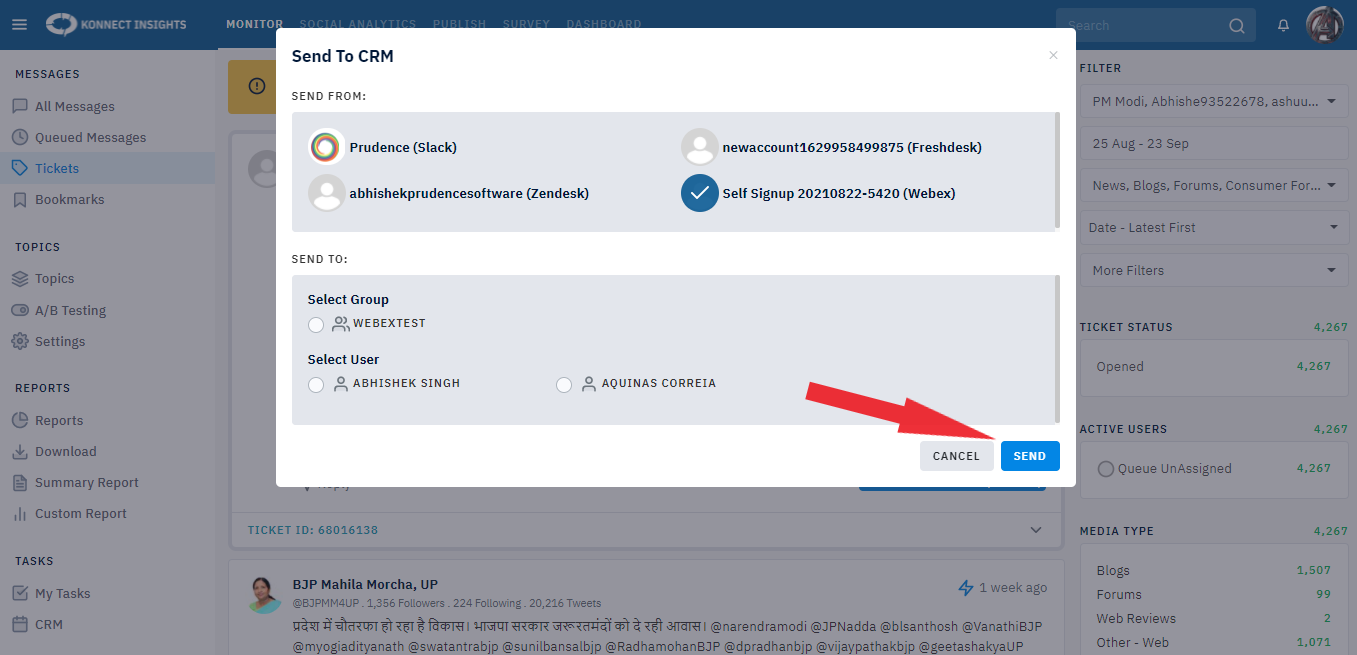Click the notification bell icon
This screenshot has width=1357, height=655.
pyautogui.click(x=1283, y=24)
